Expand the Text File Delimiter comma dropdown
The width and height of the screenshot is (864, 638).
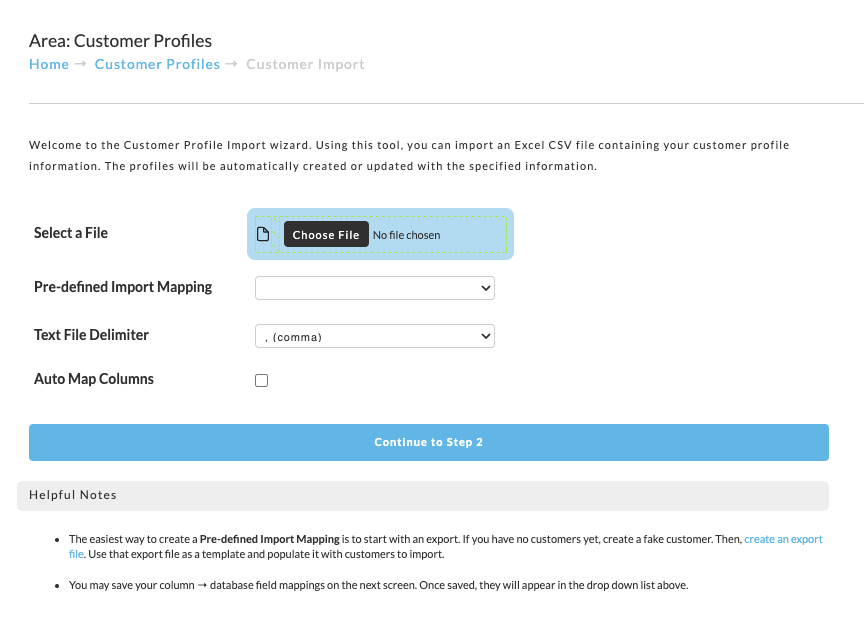tap(375, 336)
